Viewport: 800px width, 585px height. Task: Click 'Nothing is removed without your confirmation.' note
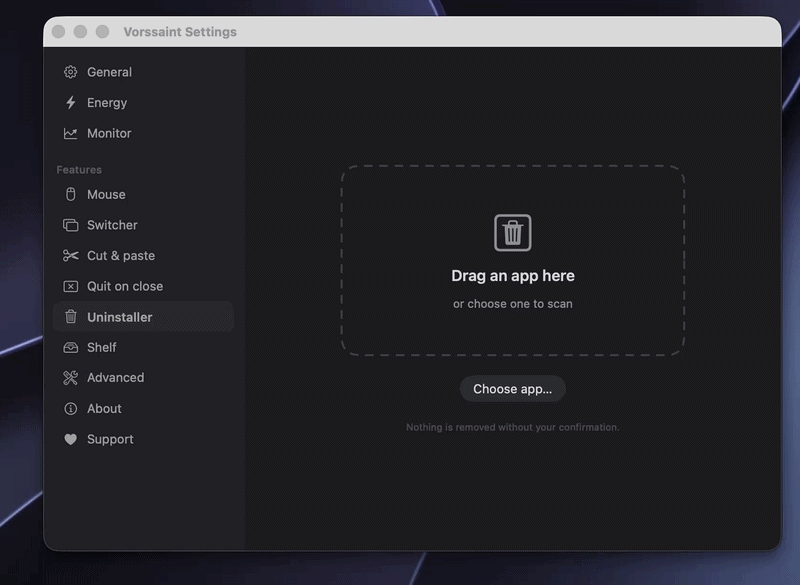(513, 427)
